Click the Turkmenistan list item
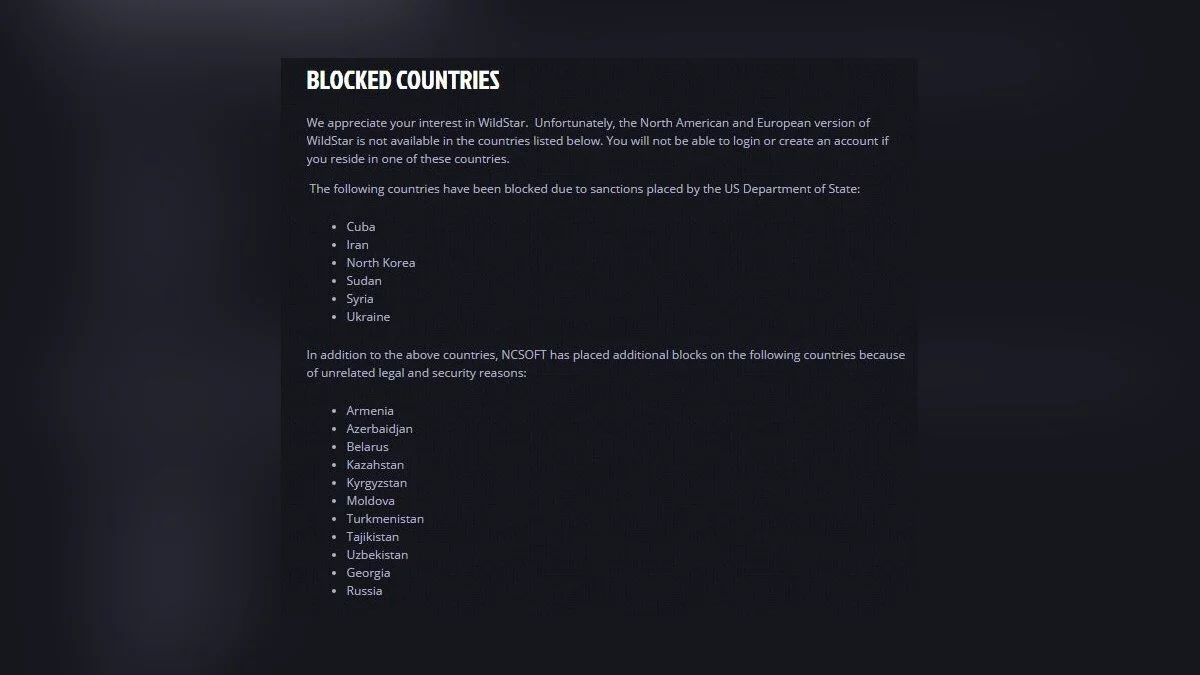The image size is (1200, 675). pyautogui.click(x=385, y=519)
